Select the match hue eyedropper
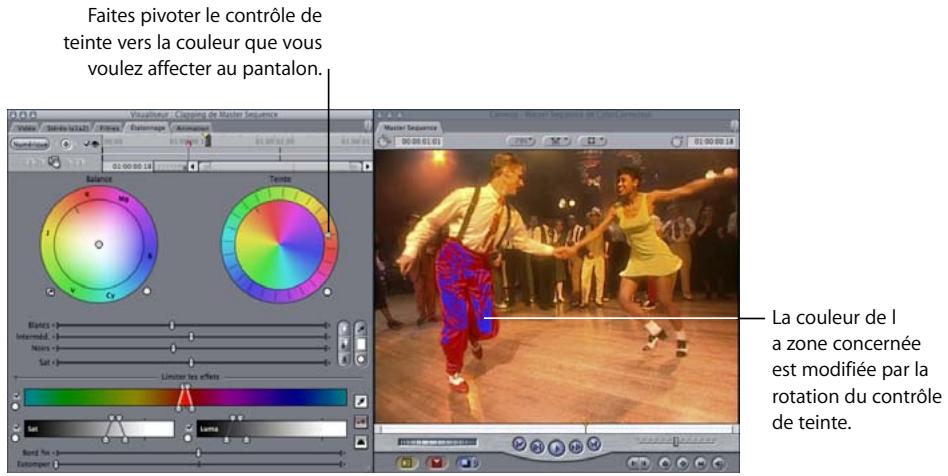 coord(360,328)
